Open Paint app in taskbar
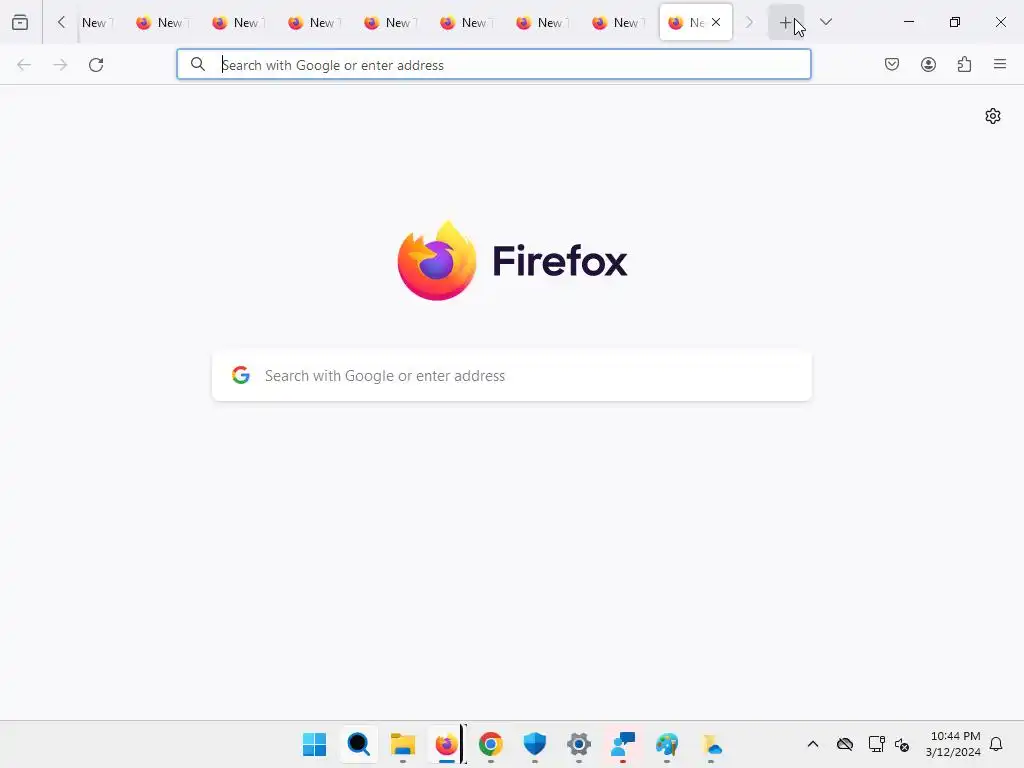The image size is (1024, 768). pos(667,744)
